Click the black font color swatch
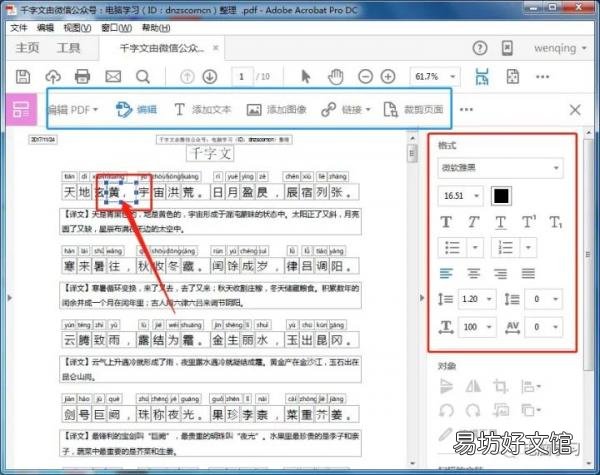Screen dimensions: 600x475 (501, 196)
